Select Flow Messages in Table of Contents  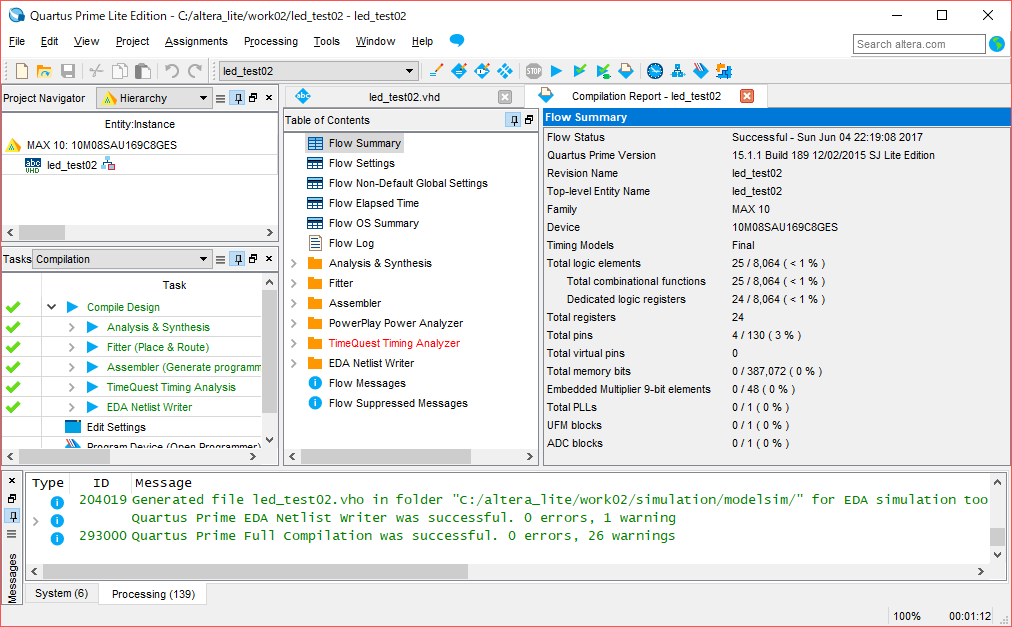[367, 383]
